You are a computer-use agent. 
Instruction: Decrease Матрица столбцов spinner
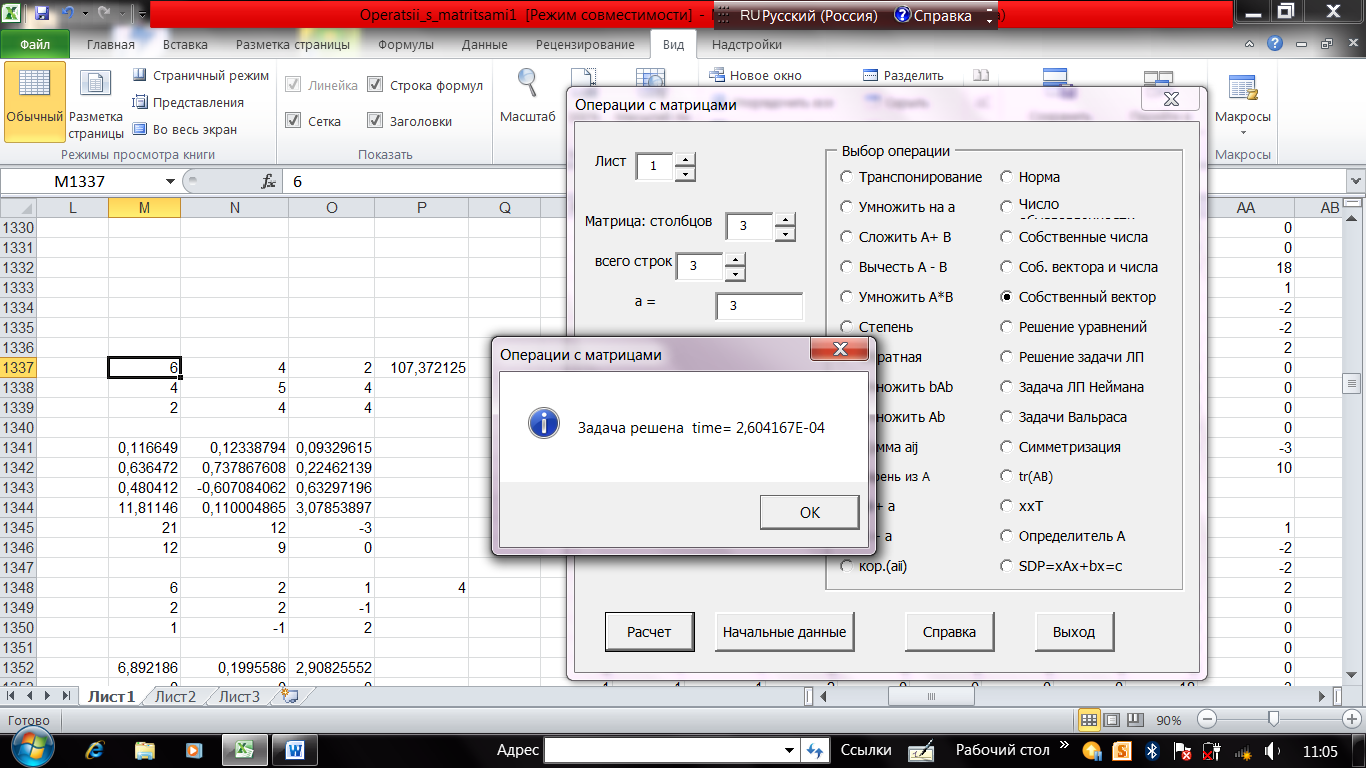click(785, 233)
